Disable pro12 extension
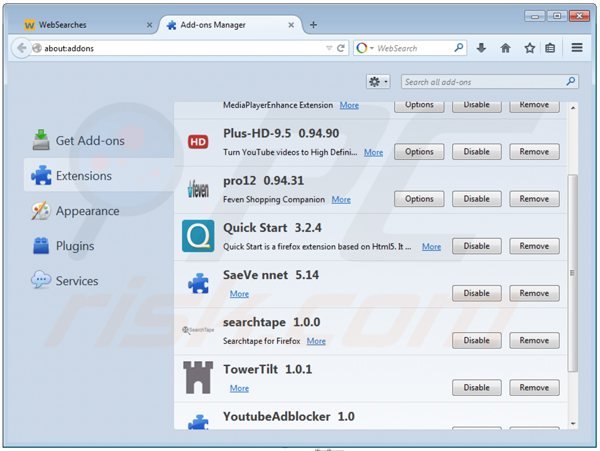Screen dimensions: 600x451 (476, 199)
